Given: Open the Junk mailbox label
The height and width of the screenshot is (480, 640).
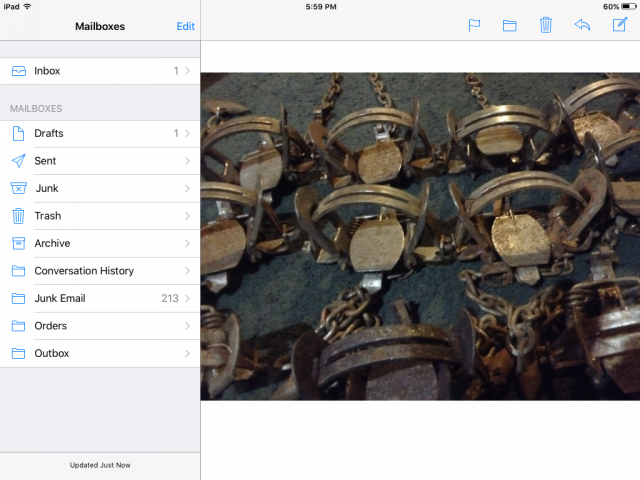Looking at the screenshot, I should [x=47, y=188].
